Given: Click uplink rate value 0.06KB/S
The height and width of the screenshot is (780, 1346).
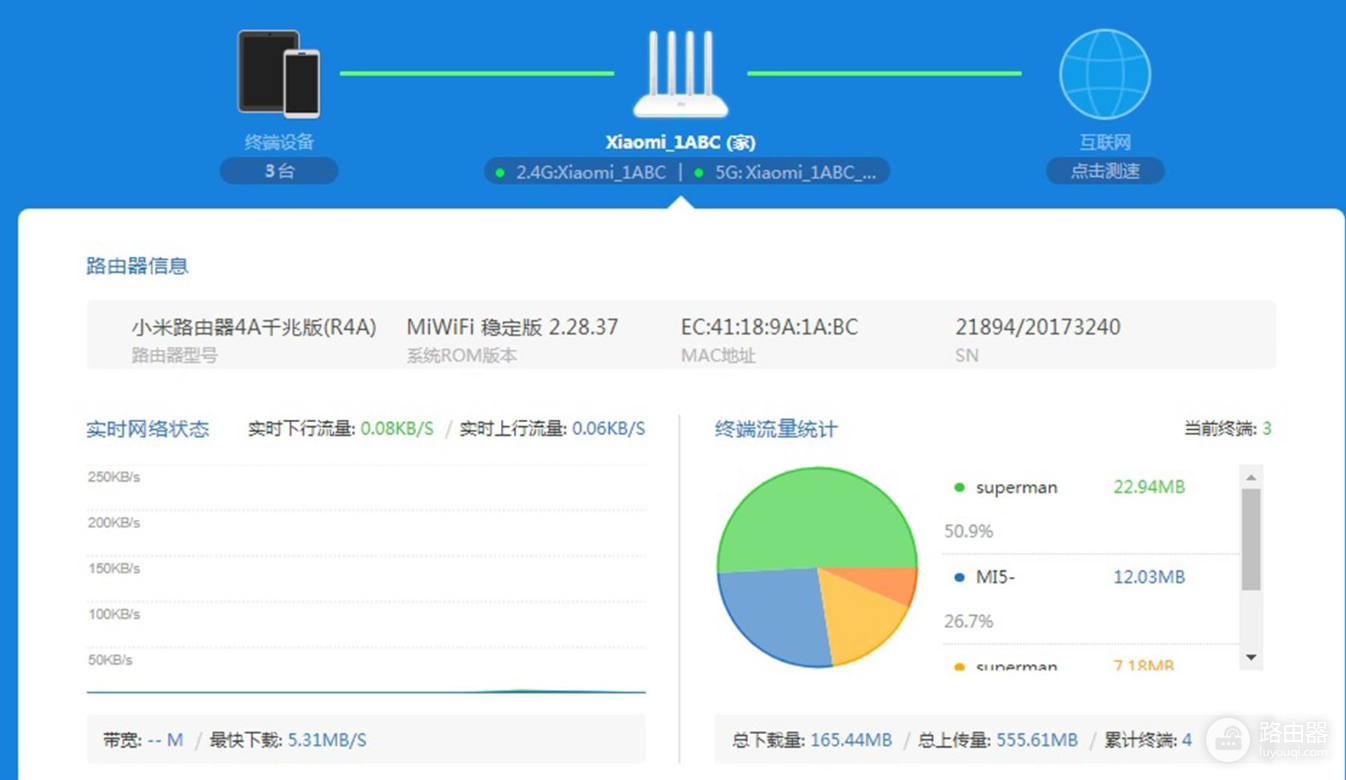Looking at the screenshot, I should (x=608, y=429).
